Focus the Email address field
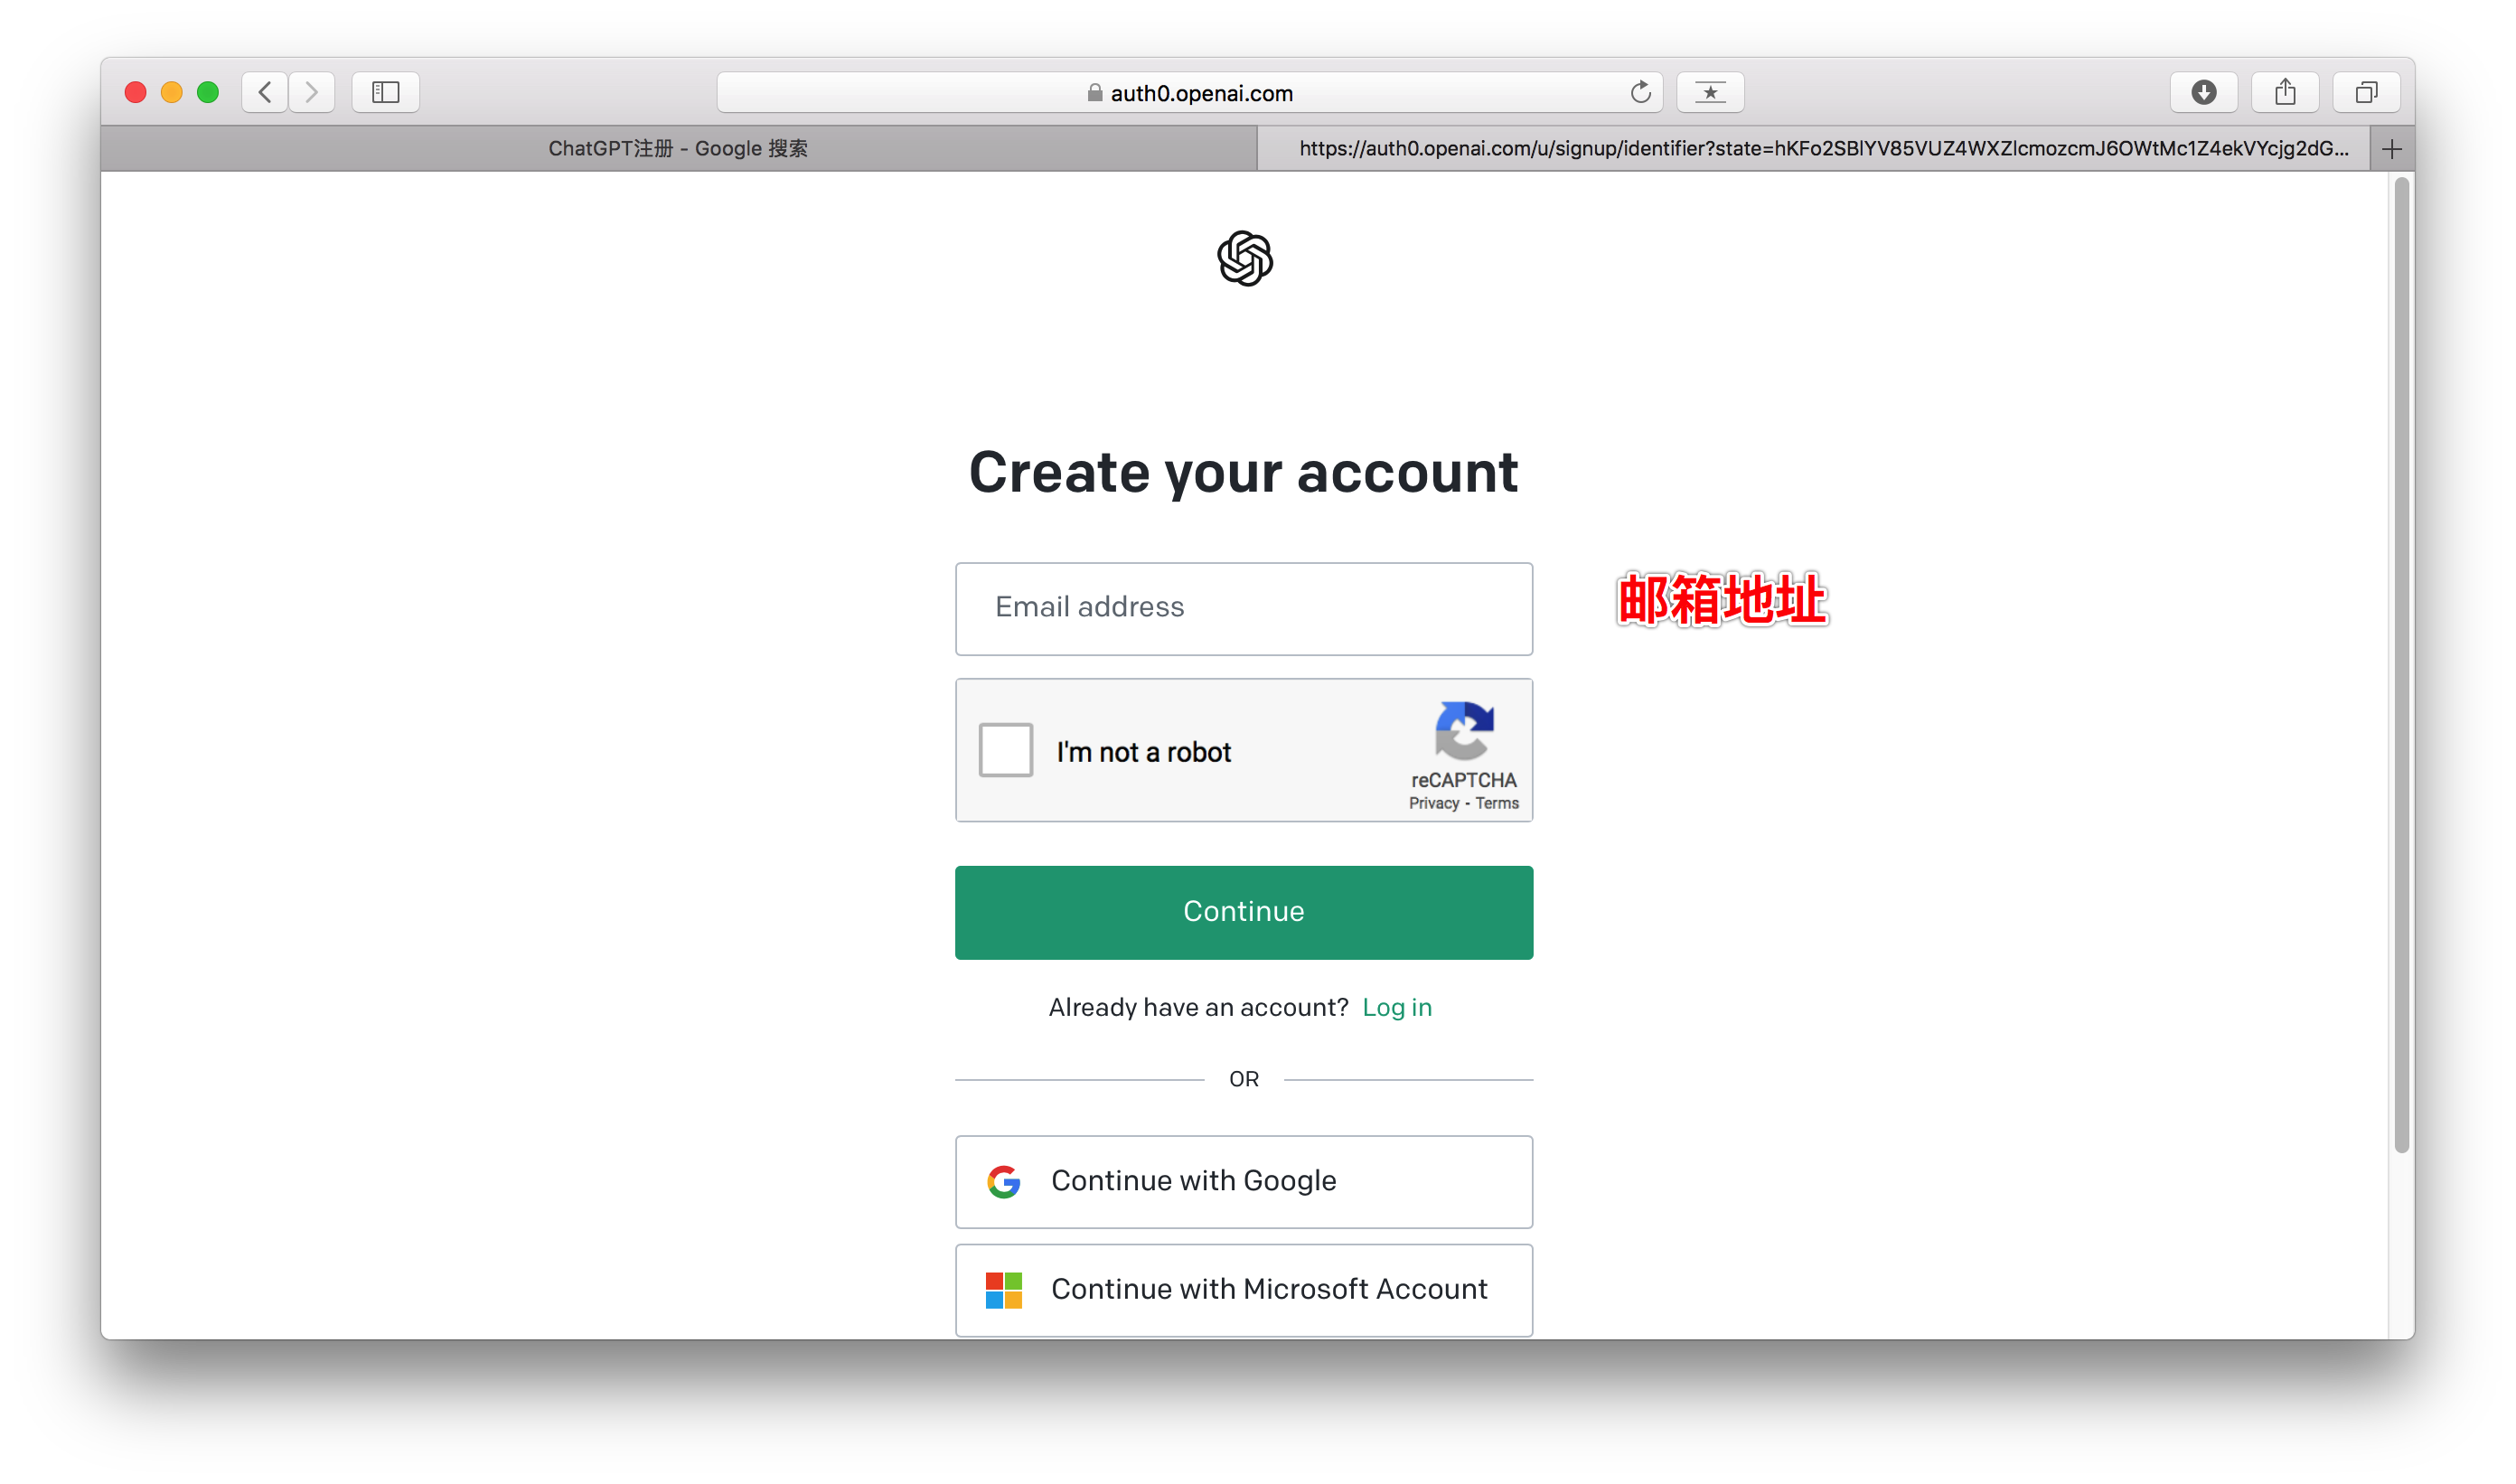Viewport: 2516px width, 1484px height. (1244, 608)
